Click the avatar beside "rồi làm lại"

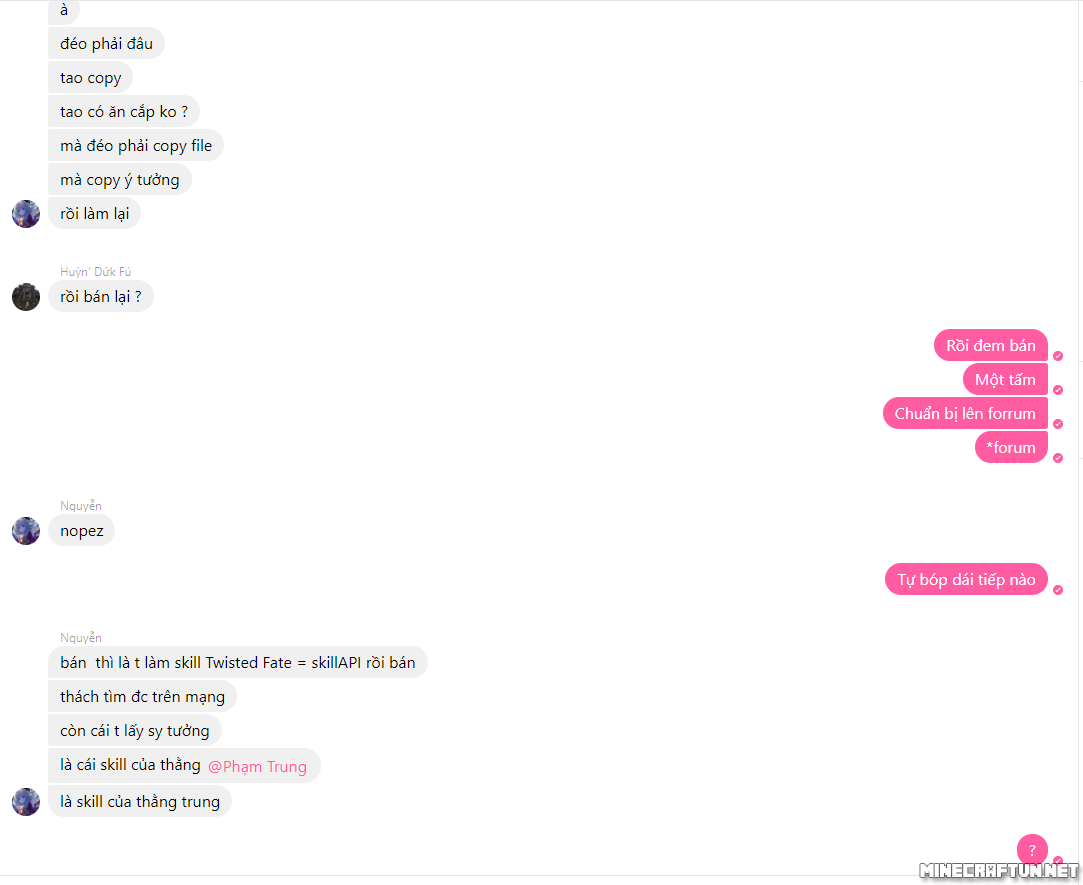click(x=26, y=214)
